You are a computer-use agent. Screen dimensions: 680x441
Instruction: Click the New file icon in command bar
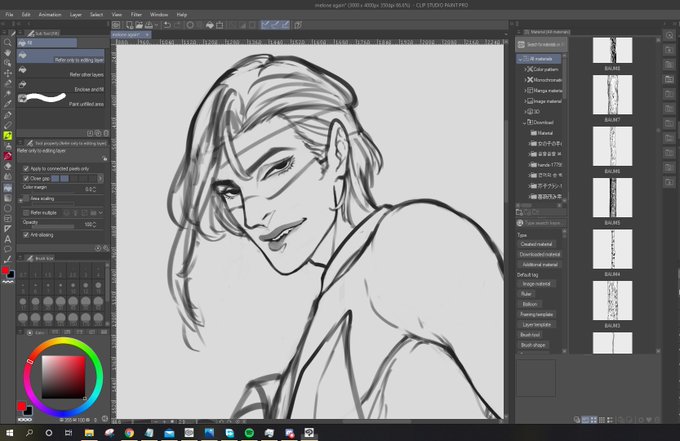[129, 25]
